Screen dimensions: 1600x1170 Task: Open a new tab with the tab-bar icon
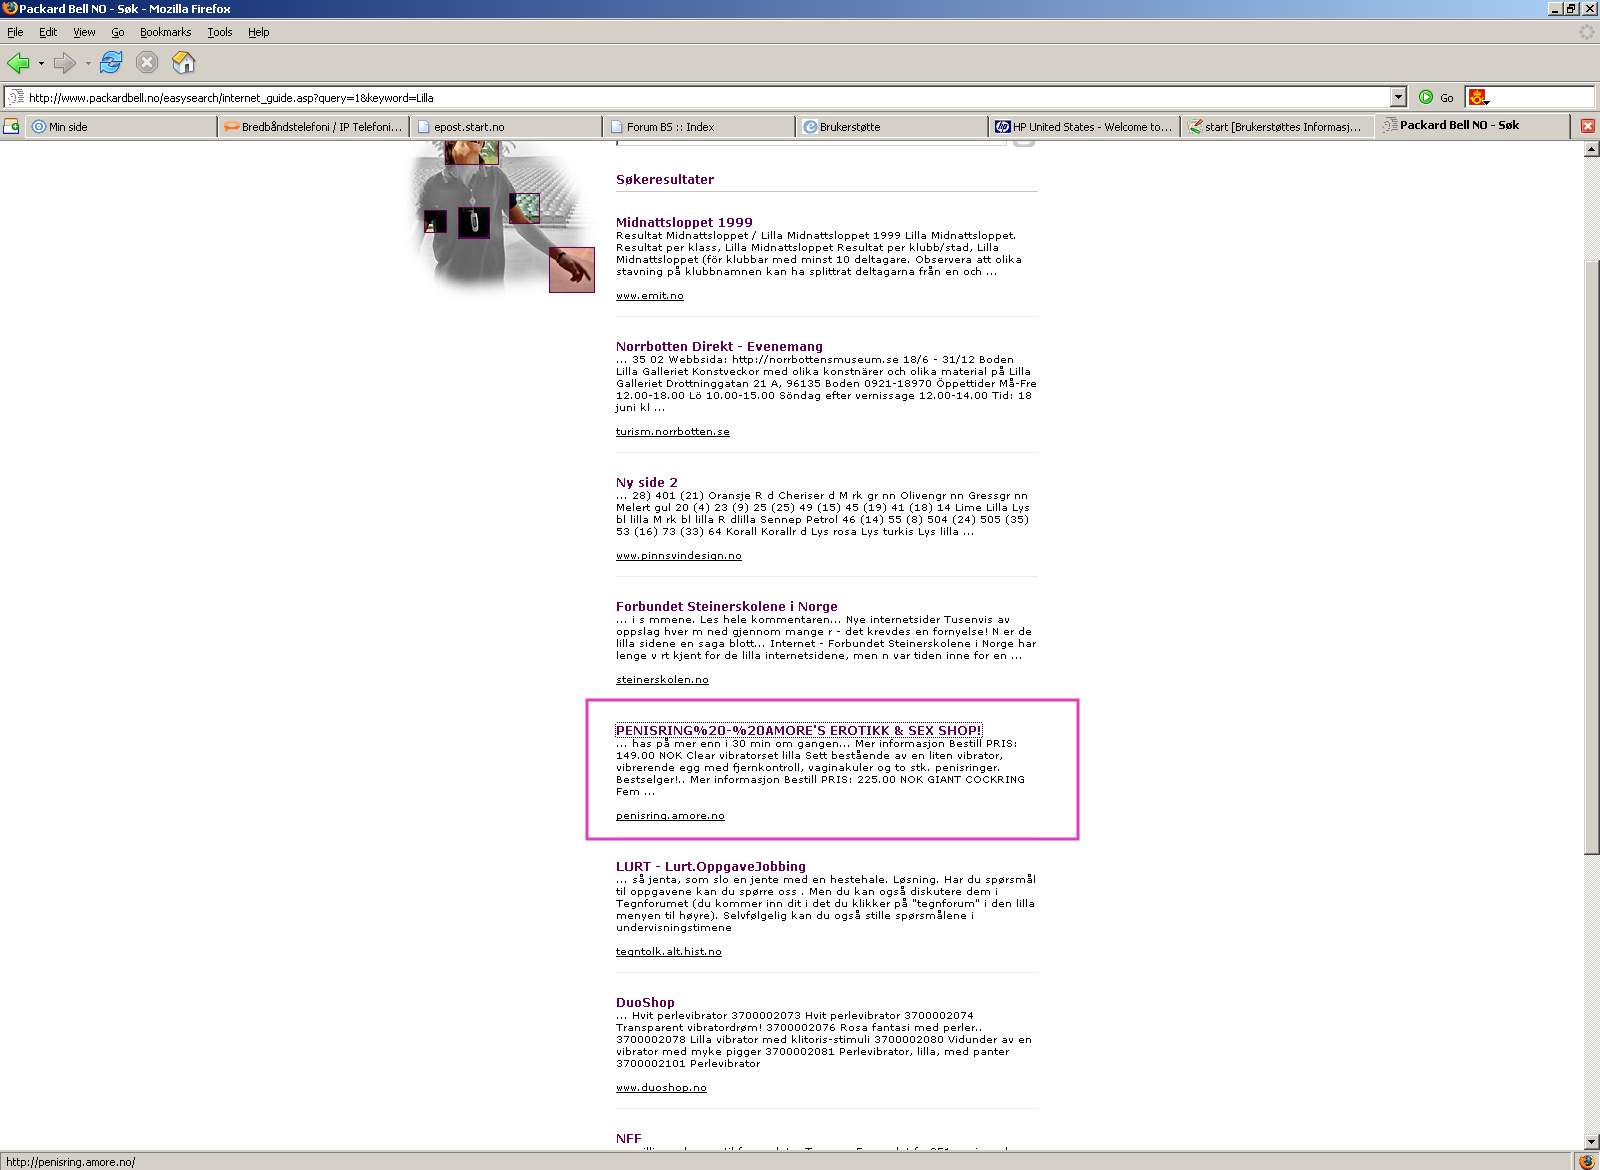click(11, 126)
